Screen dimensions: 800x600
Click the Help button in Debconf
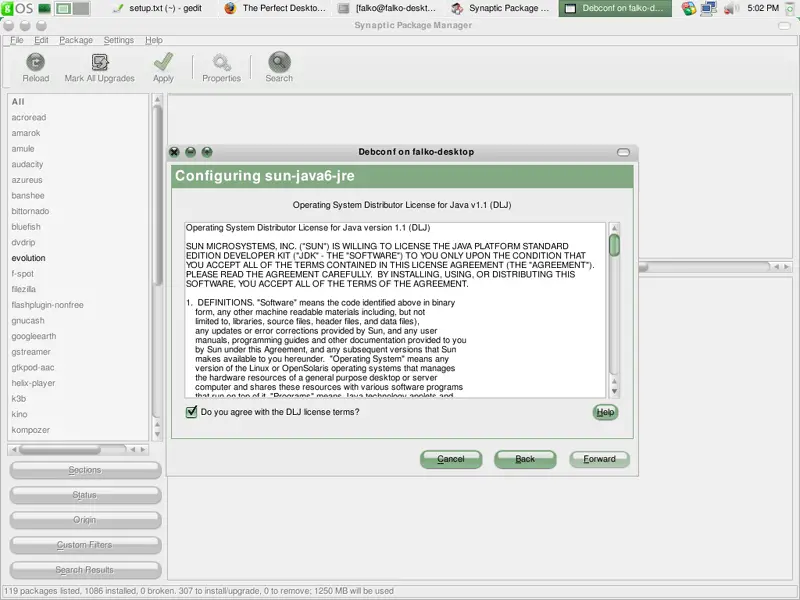tap(605, 412)
